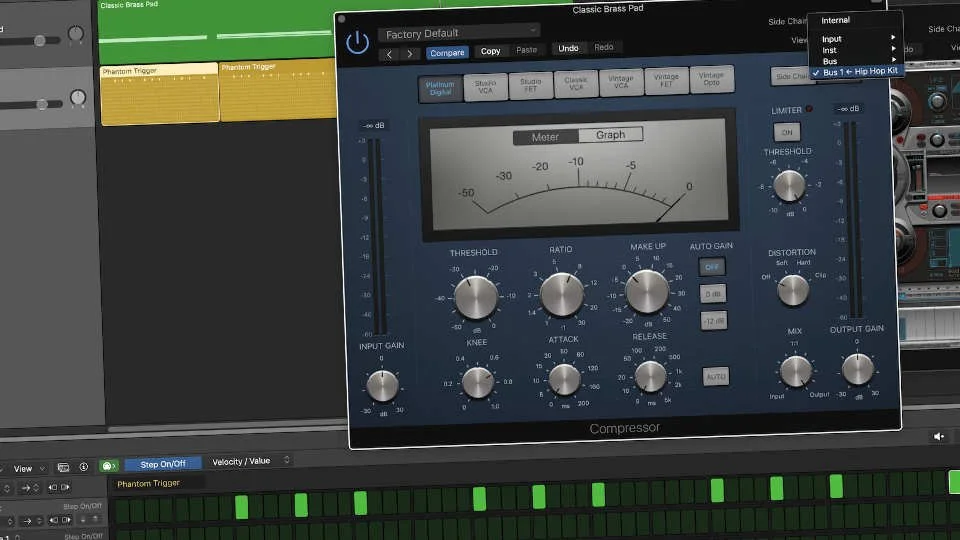The width and height of the screenshot is (960, 540).
Task: Select Auto Gain 0 dB button
Action: click(x=713, y=294)
